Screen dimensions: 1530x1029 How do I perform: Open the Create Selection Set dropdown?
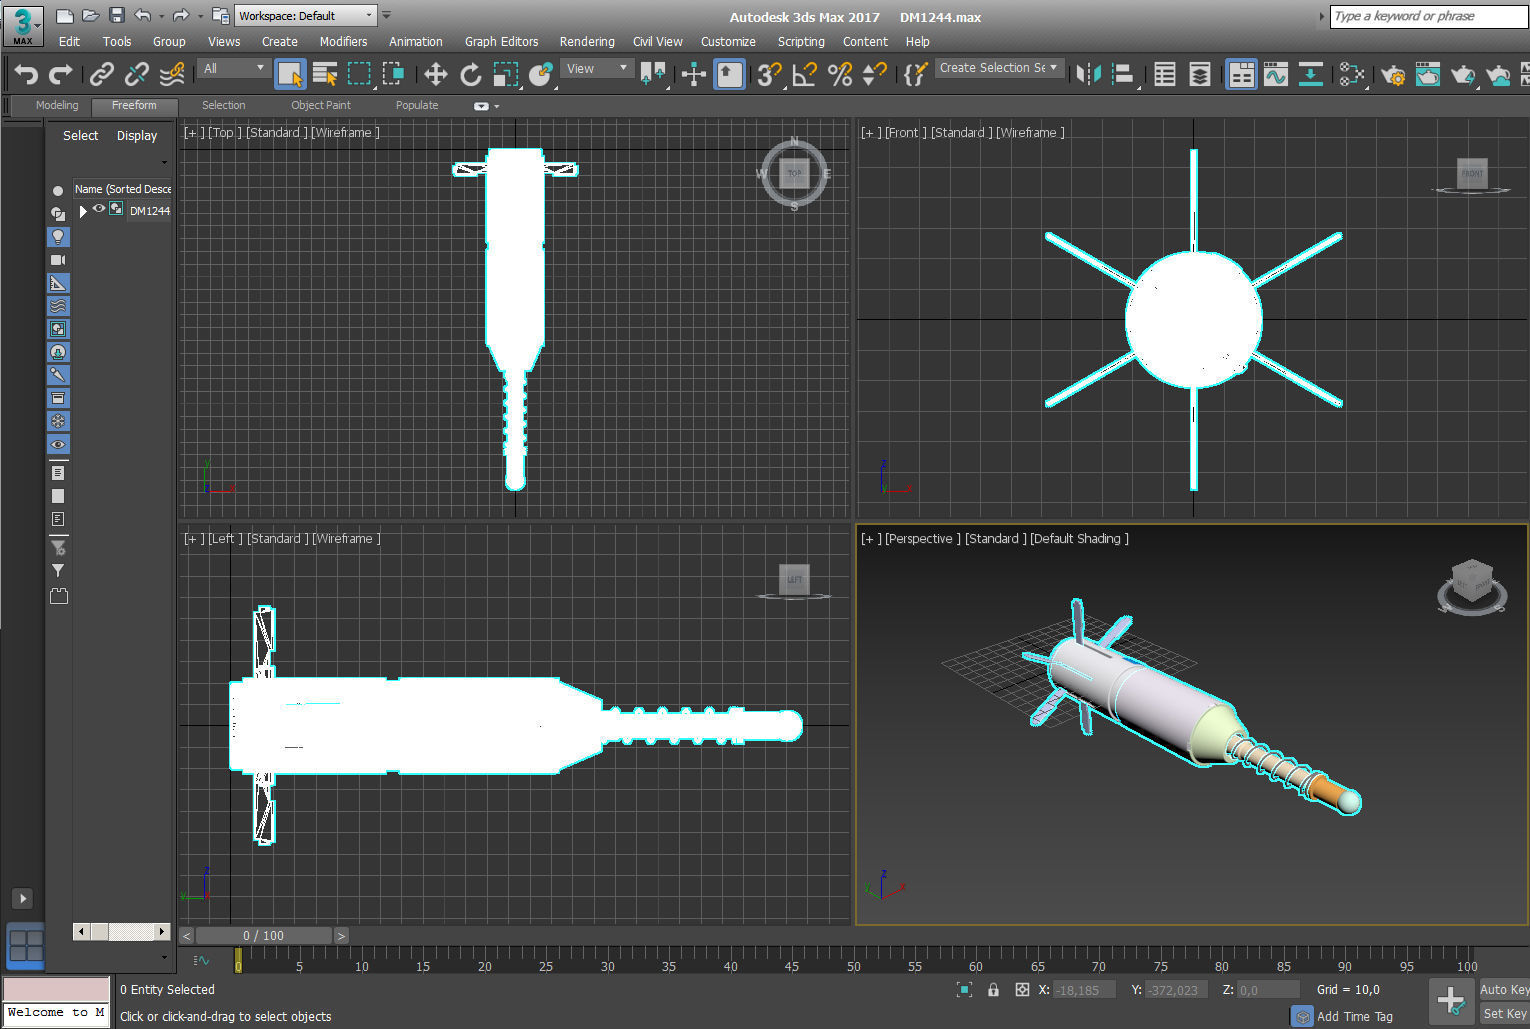click(998, 68)
